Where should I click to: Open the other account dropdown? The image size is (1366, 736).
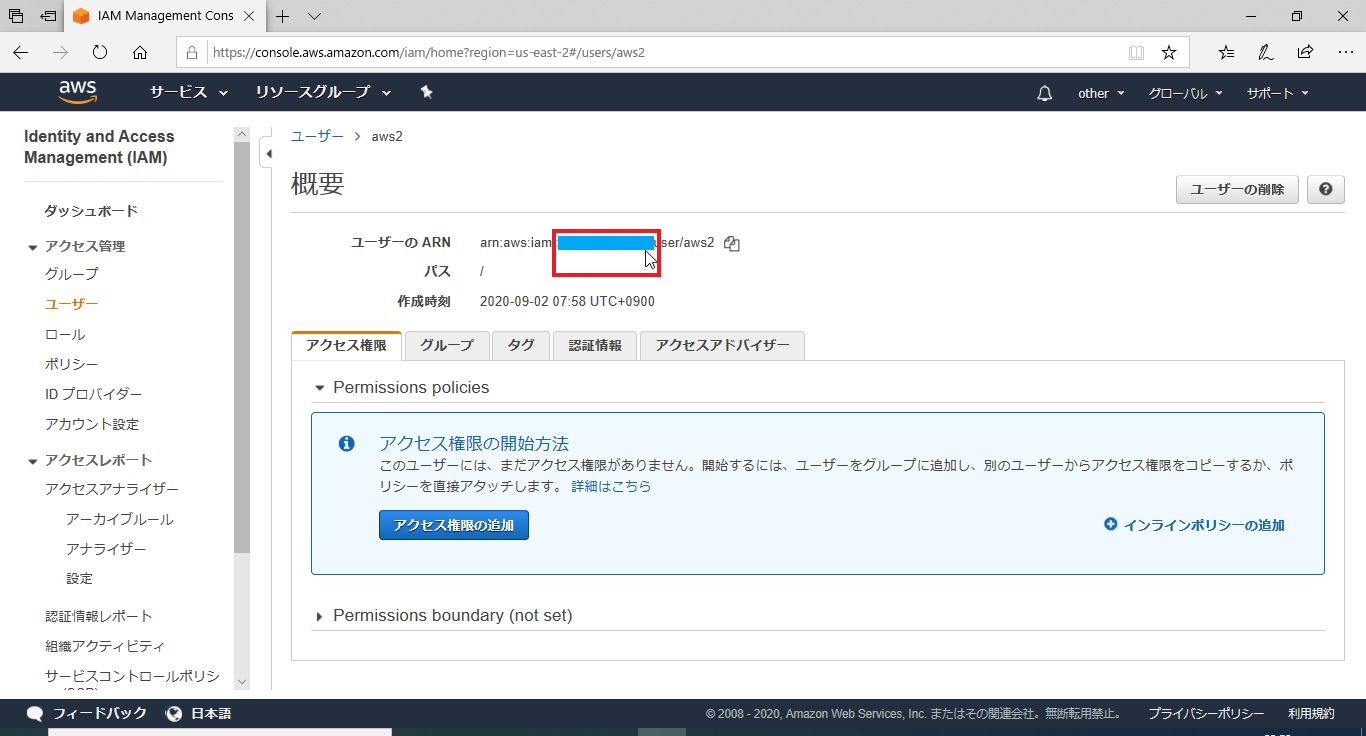(x=1101, y=93)
